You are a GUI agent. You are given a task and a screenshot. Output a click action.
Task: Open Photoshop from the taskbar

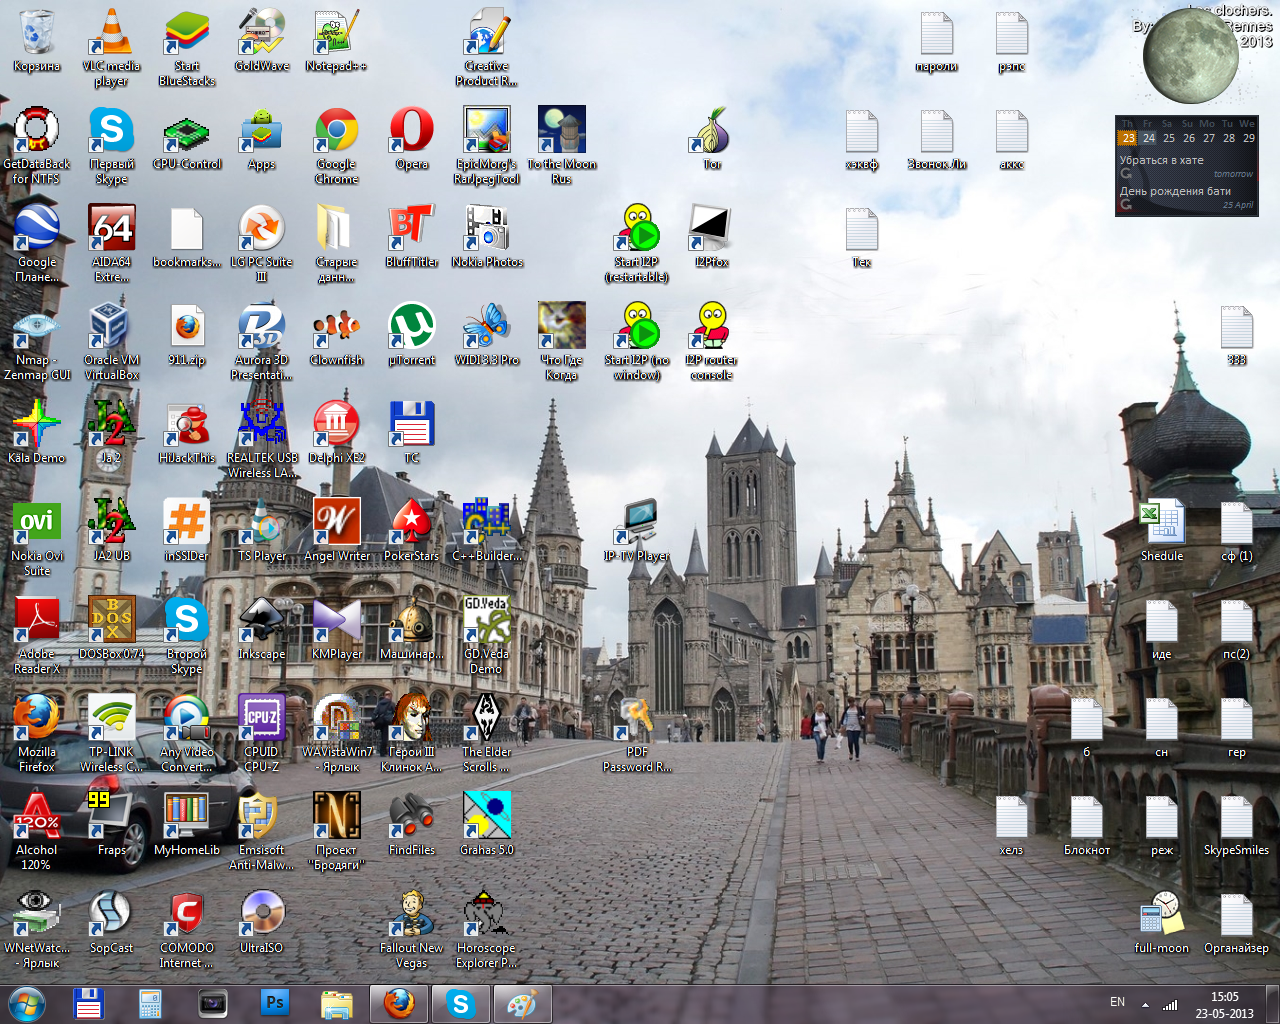tap(274, 1003)
